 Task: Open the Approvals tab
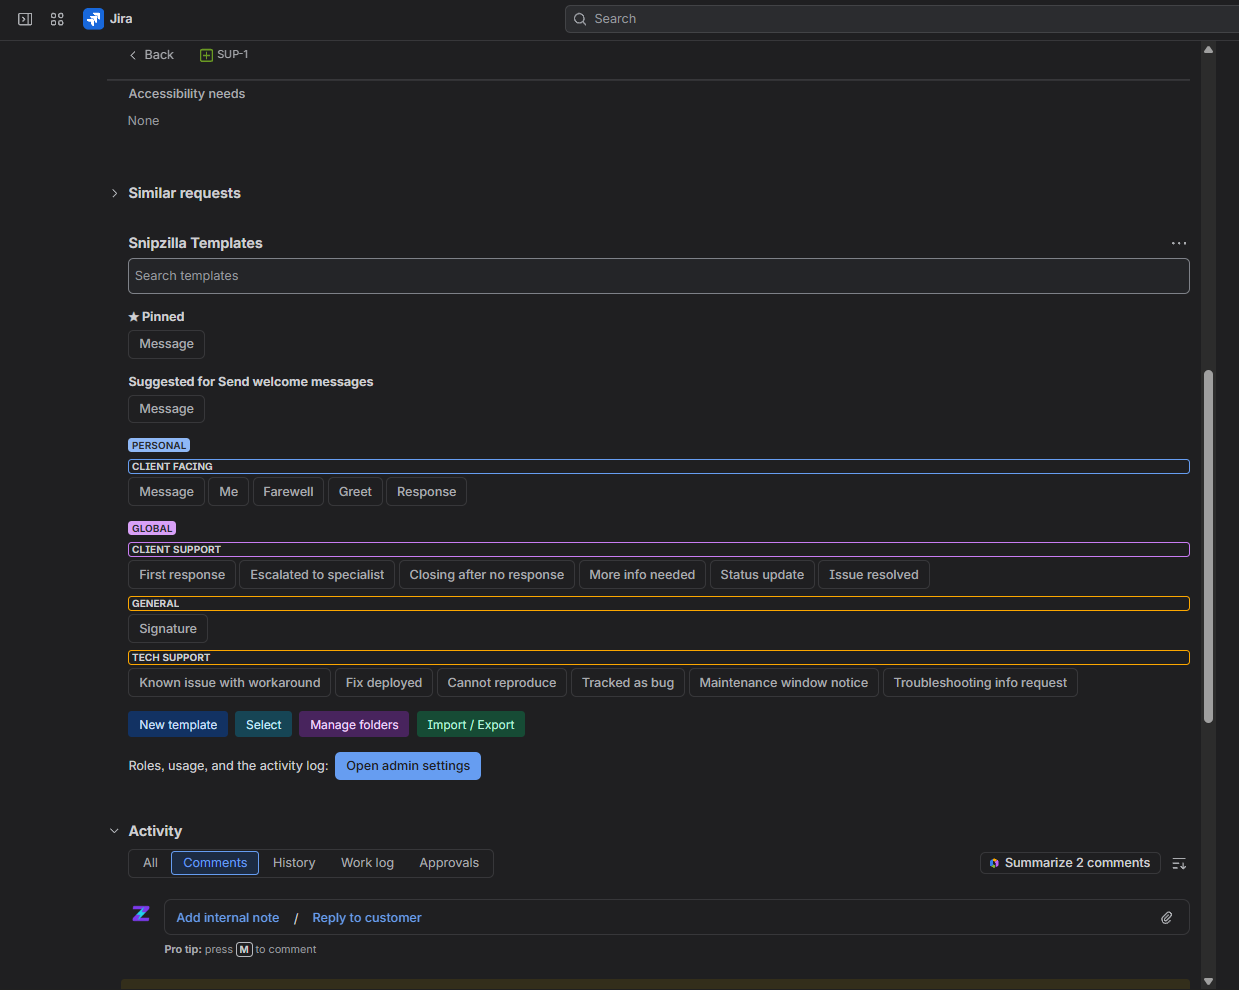click(x=449, y=863)
